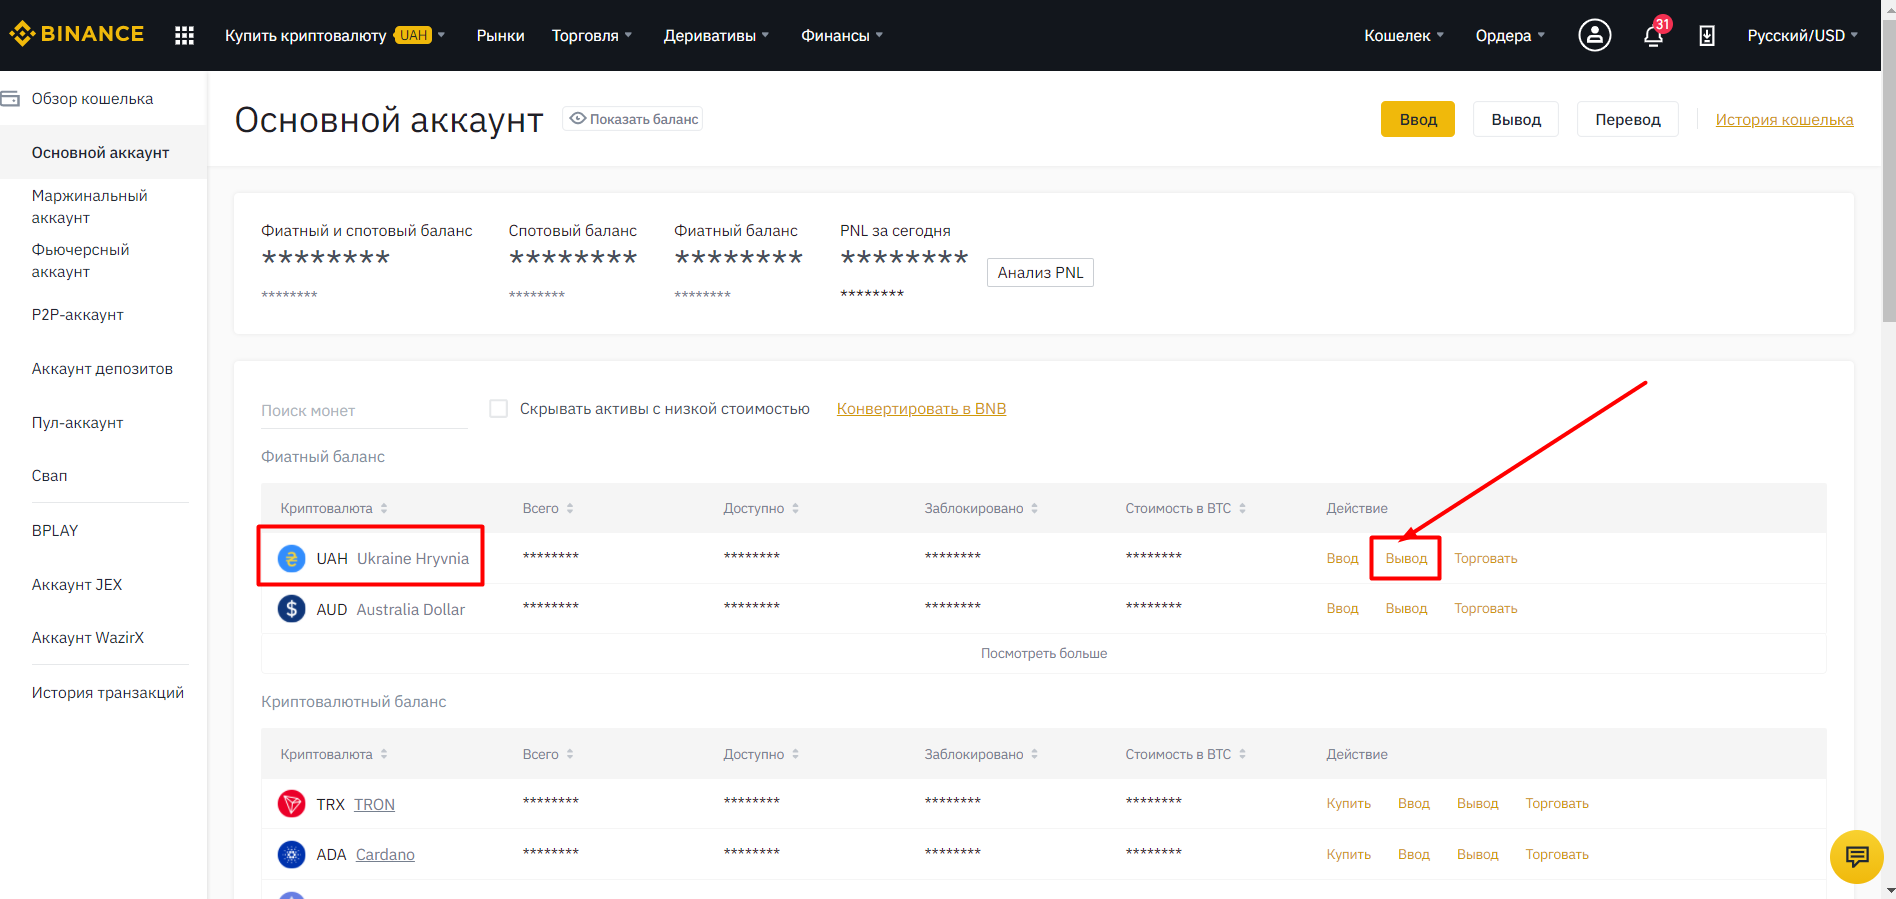Image resolution: width=1896 pixels, height=899 pixels.
Task: Expand Финансы dropdown menu
Action: point(842,35)
